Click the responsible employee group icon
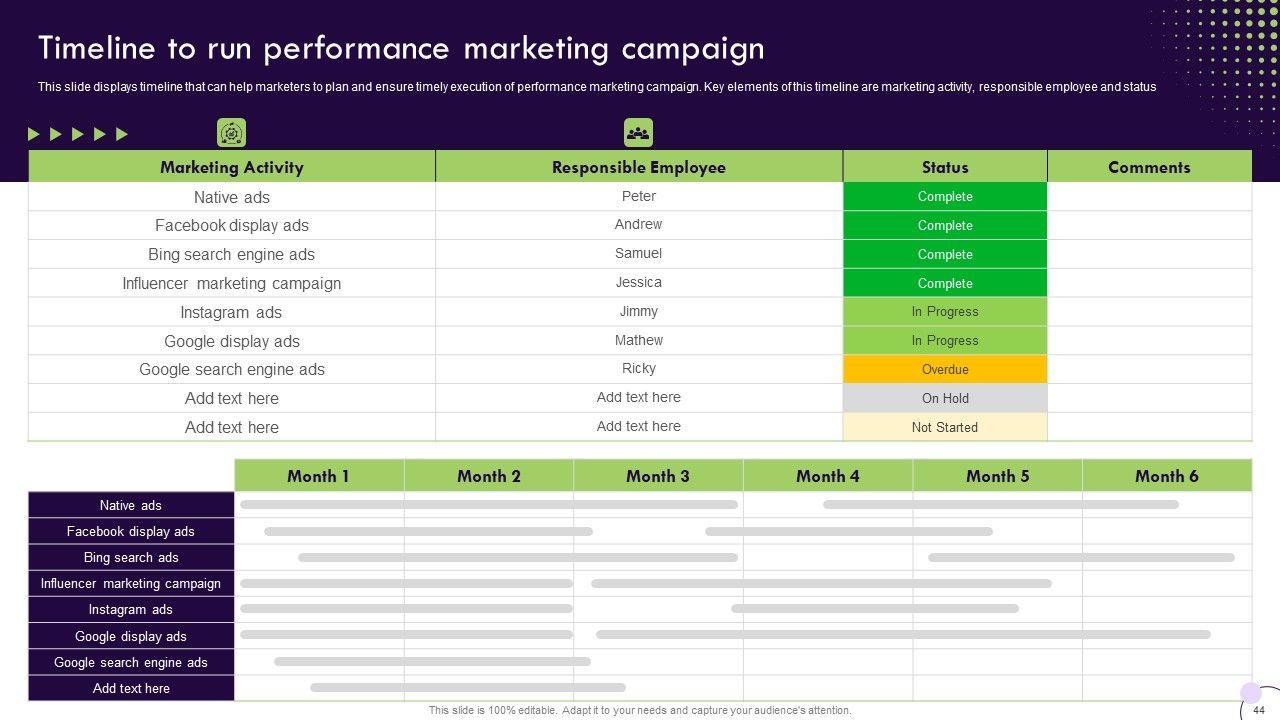This screenshot has height=720, width=1280. (x=638, y=133)
